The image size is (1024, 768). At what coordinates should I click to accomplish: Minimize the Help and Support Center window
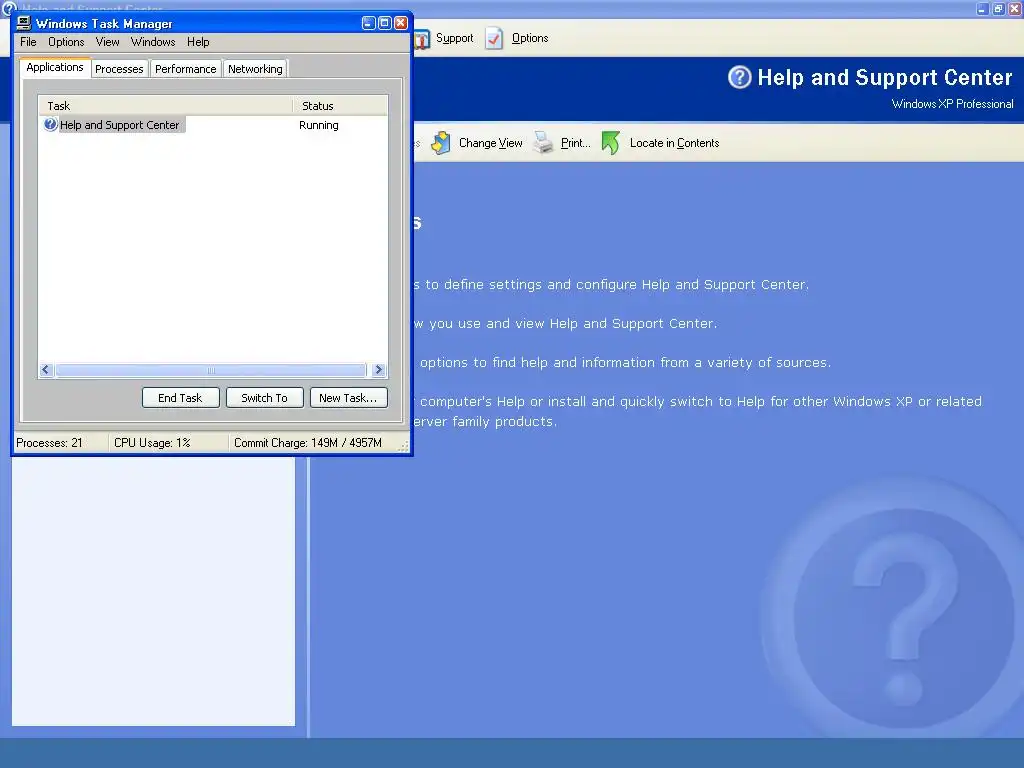tap(983, 8)
